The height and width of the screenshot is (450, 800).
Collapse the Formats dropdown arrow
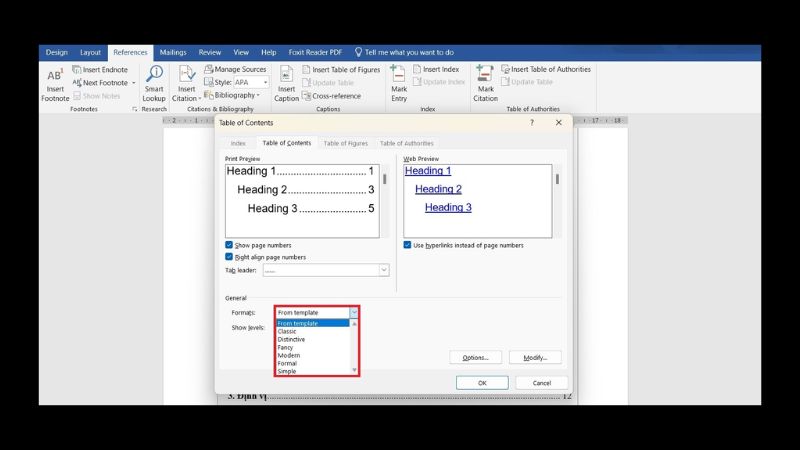(354, 312)
